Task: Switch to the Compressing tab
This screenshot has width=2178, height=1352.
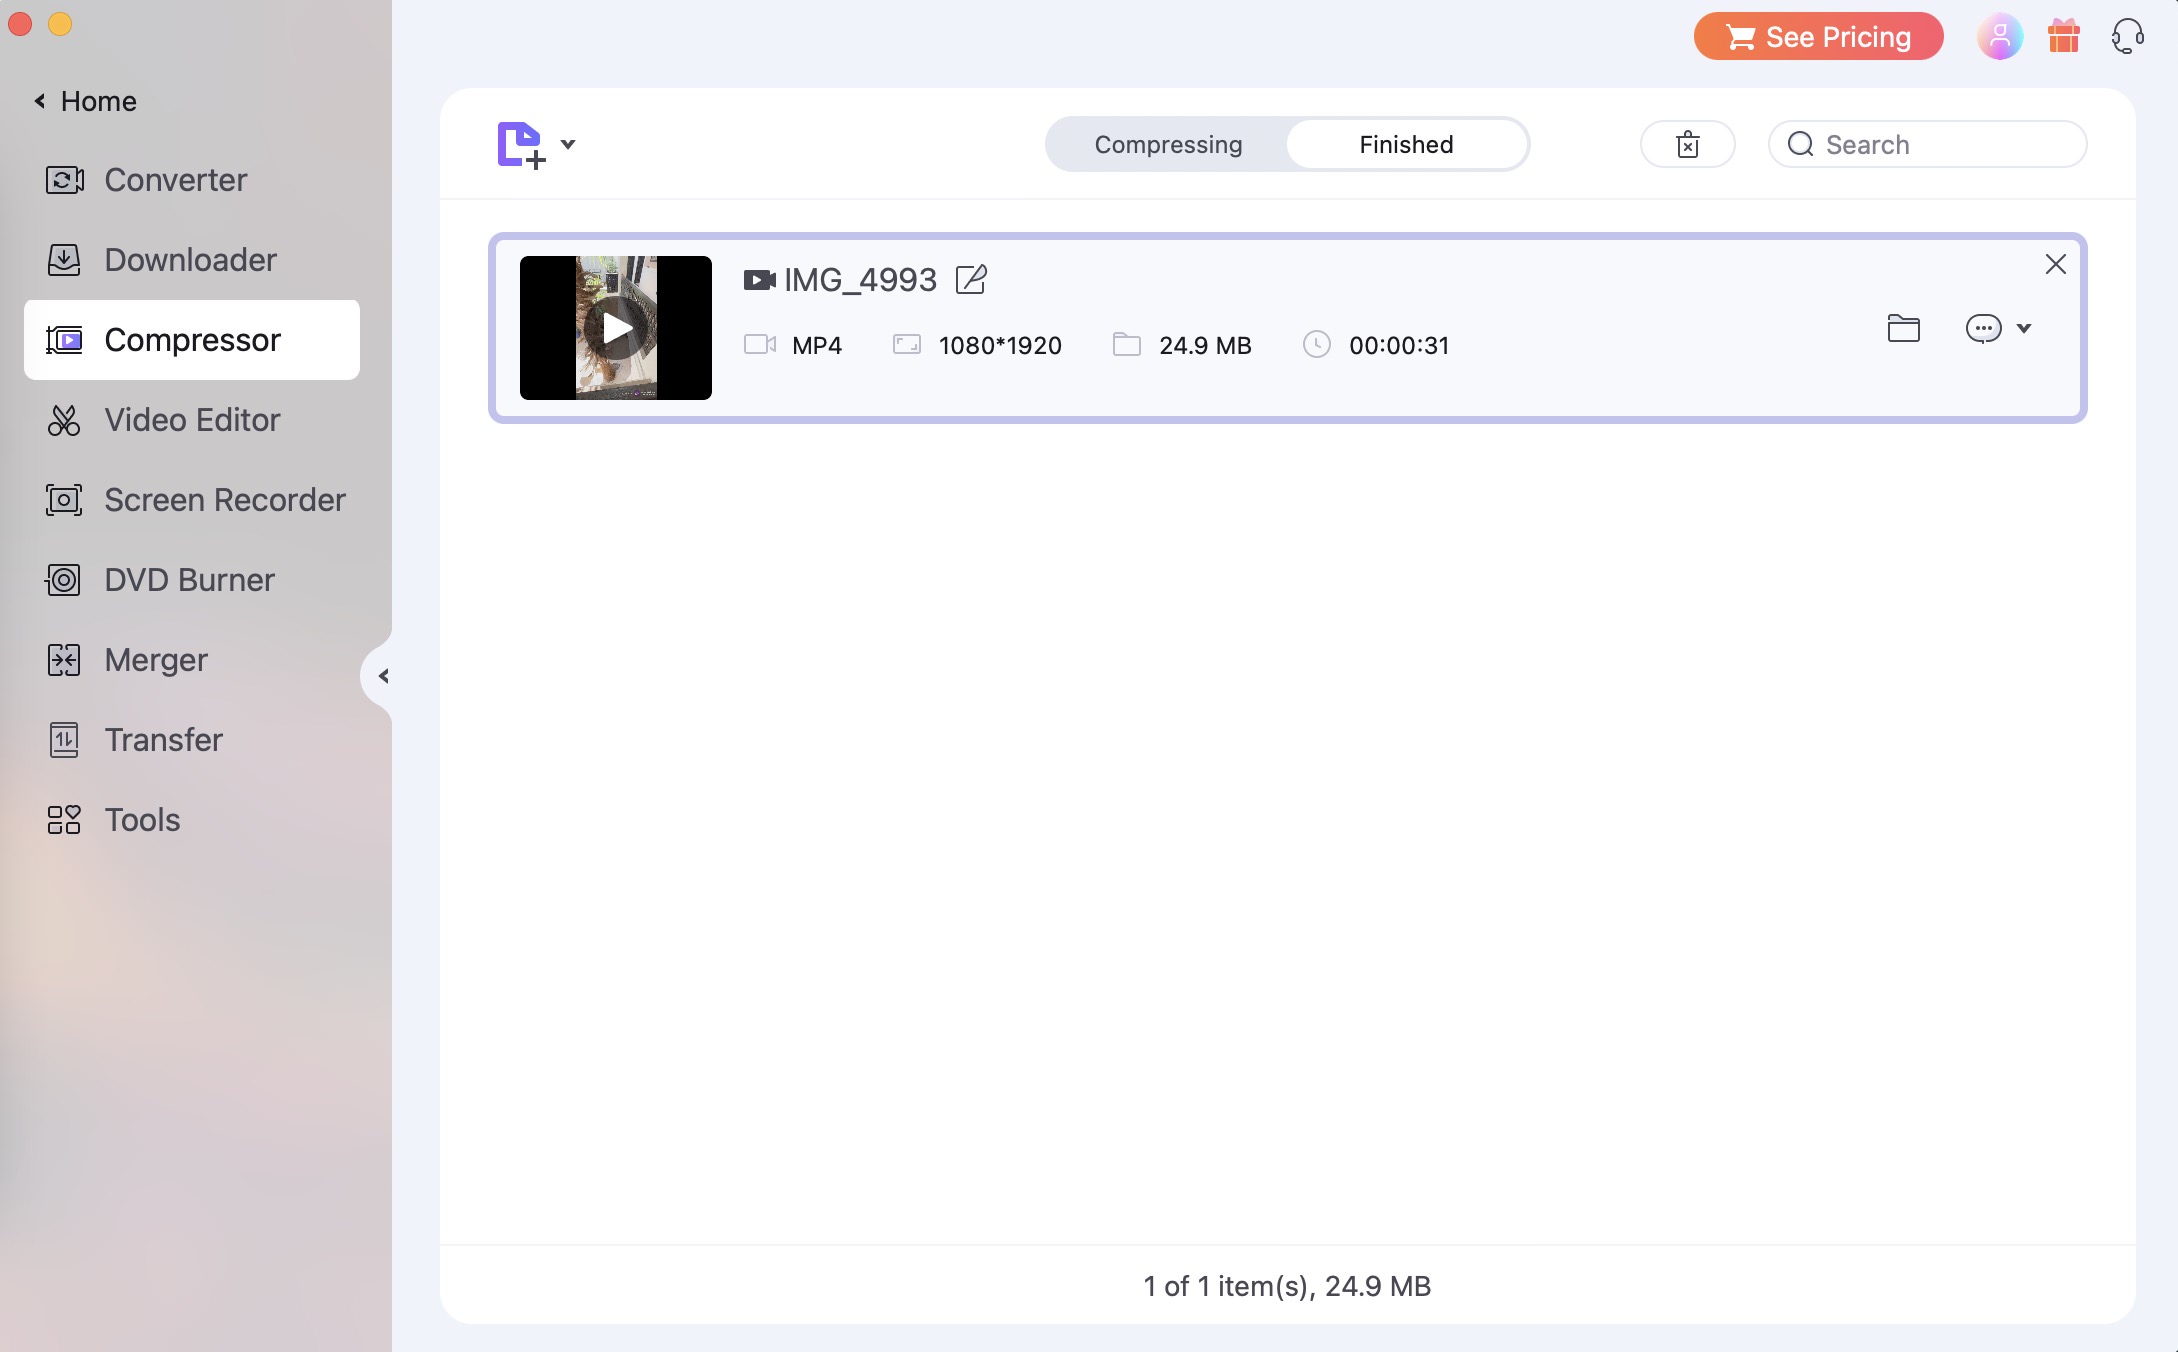Action: tap(1168, 144)
